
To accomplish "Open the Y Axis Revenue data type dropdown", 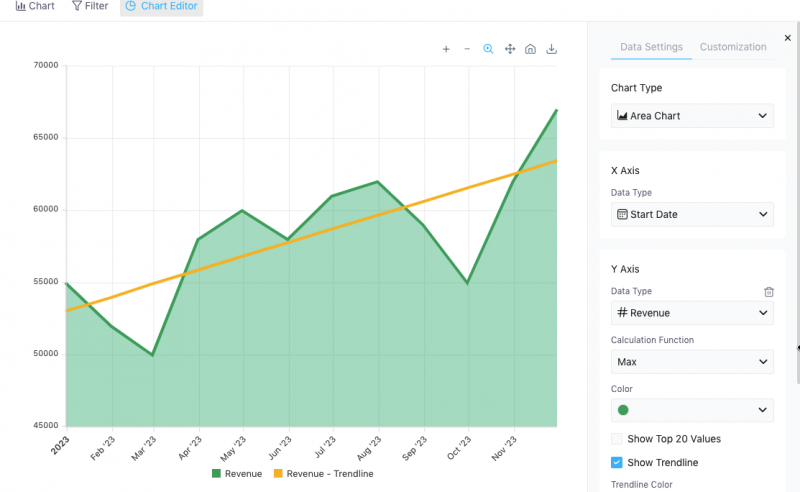I will [x=692, y=313].
